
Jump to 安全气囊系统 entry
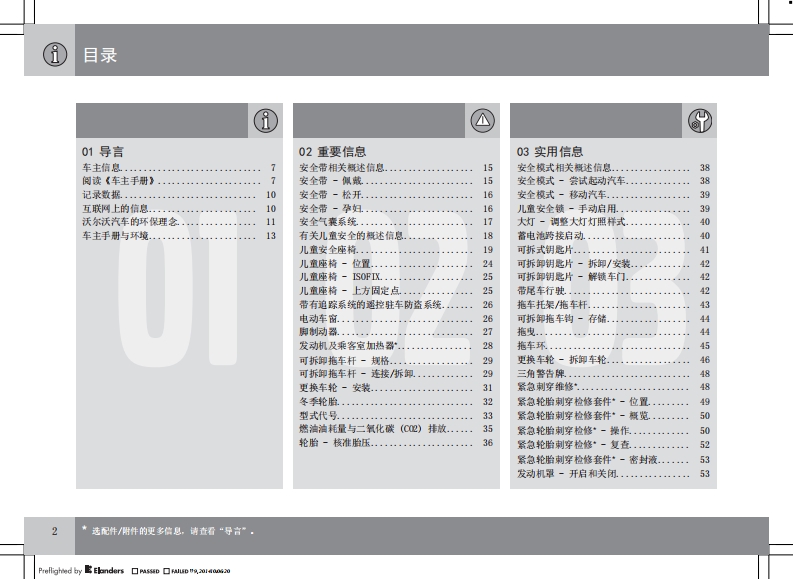328,222
